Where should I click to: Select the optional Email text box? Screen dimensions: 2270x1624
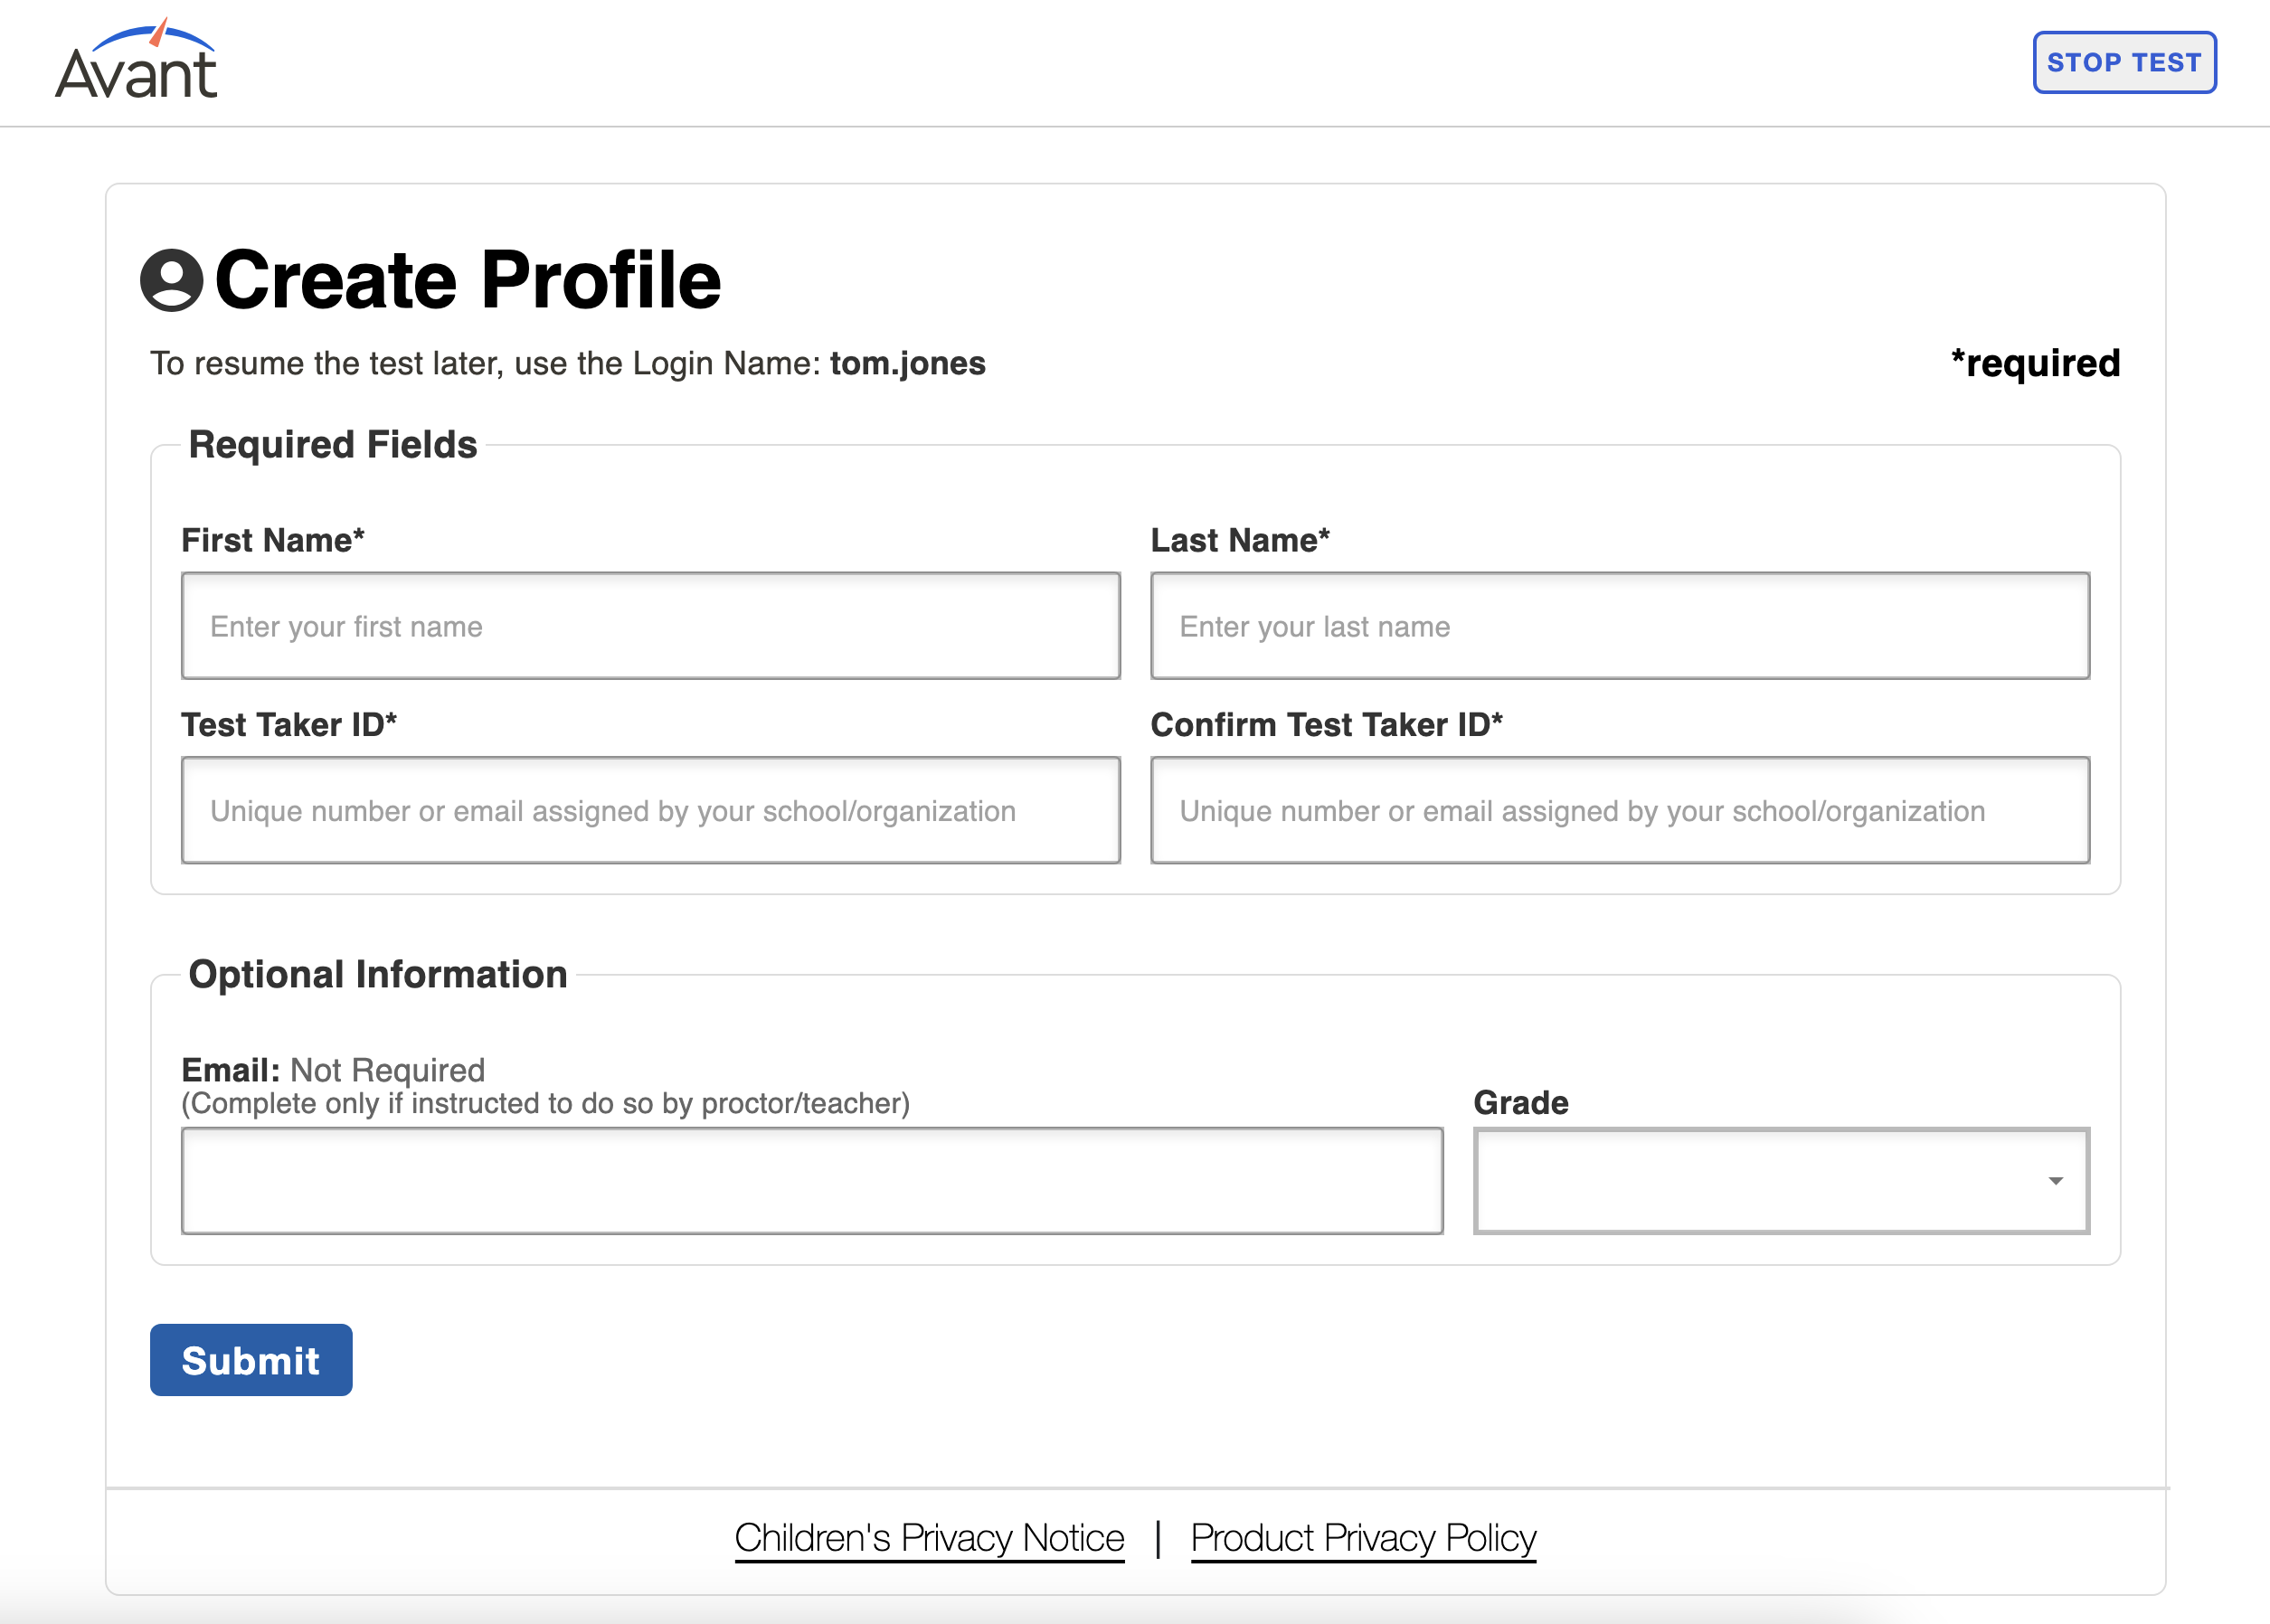(812, 1181)
